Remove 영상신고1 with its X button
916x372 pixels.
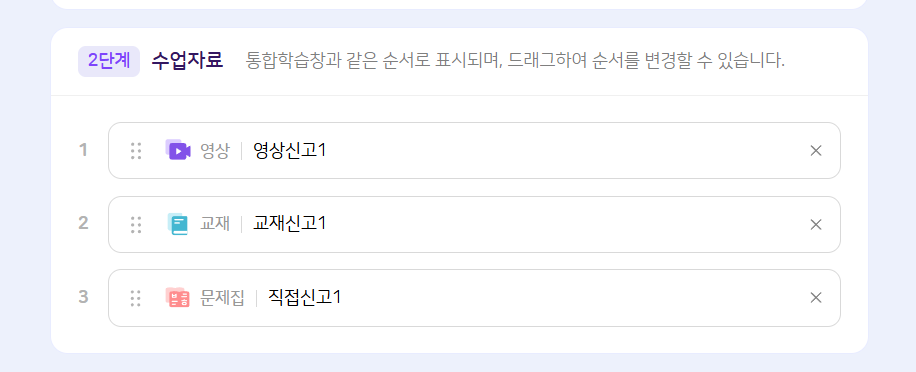816,151
